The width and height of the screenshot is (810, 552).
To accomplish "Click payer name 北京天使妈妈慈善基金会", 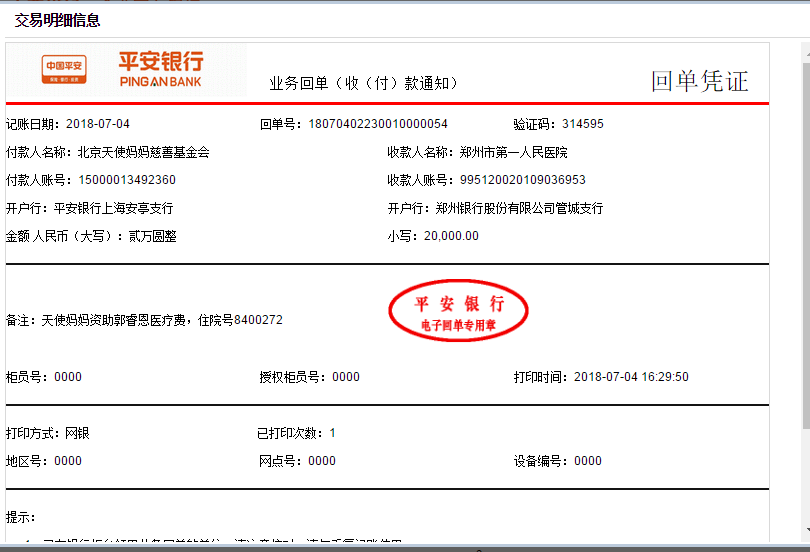I will pos(144,152).
